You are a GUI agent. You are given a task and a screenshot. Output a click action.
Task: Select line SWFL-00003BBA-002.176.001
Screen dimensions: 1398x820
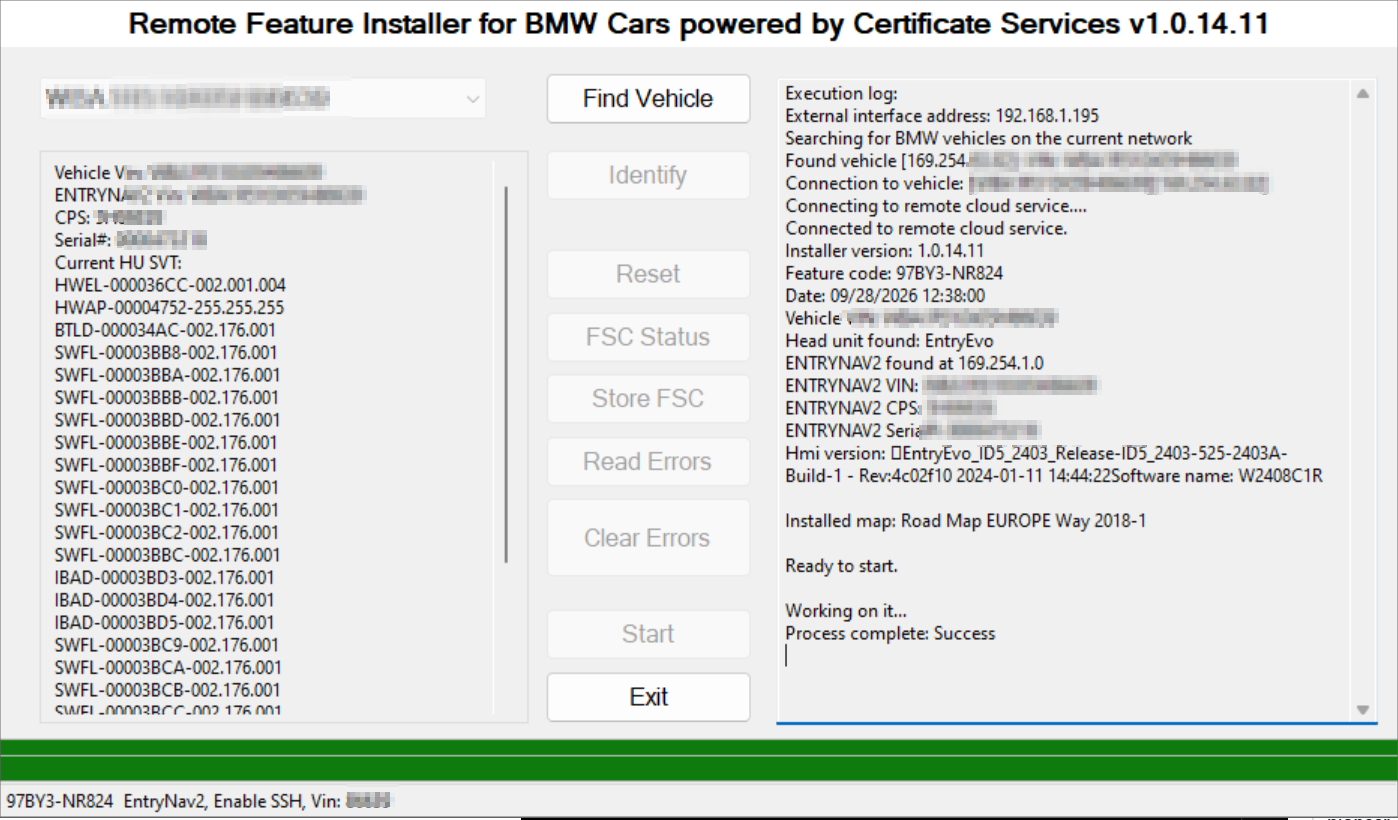pyautogui.click(x=167, y=375)
